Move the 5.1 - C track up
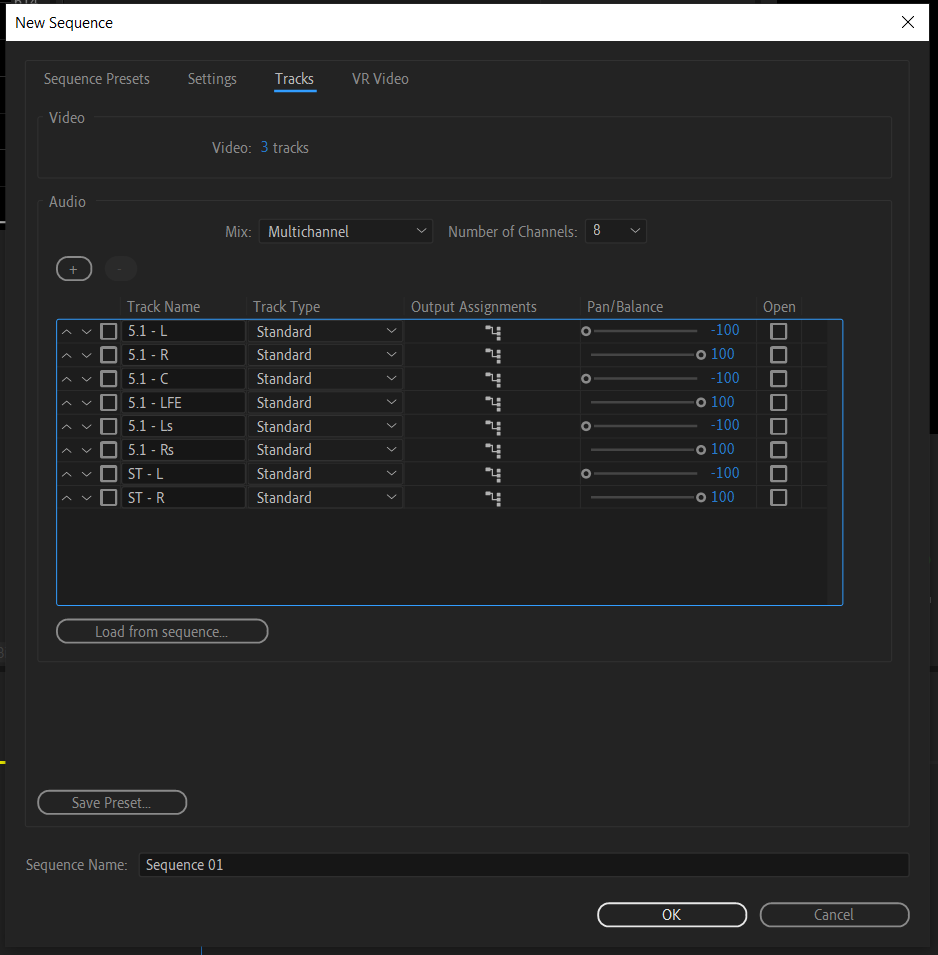 66,378
